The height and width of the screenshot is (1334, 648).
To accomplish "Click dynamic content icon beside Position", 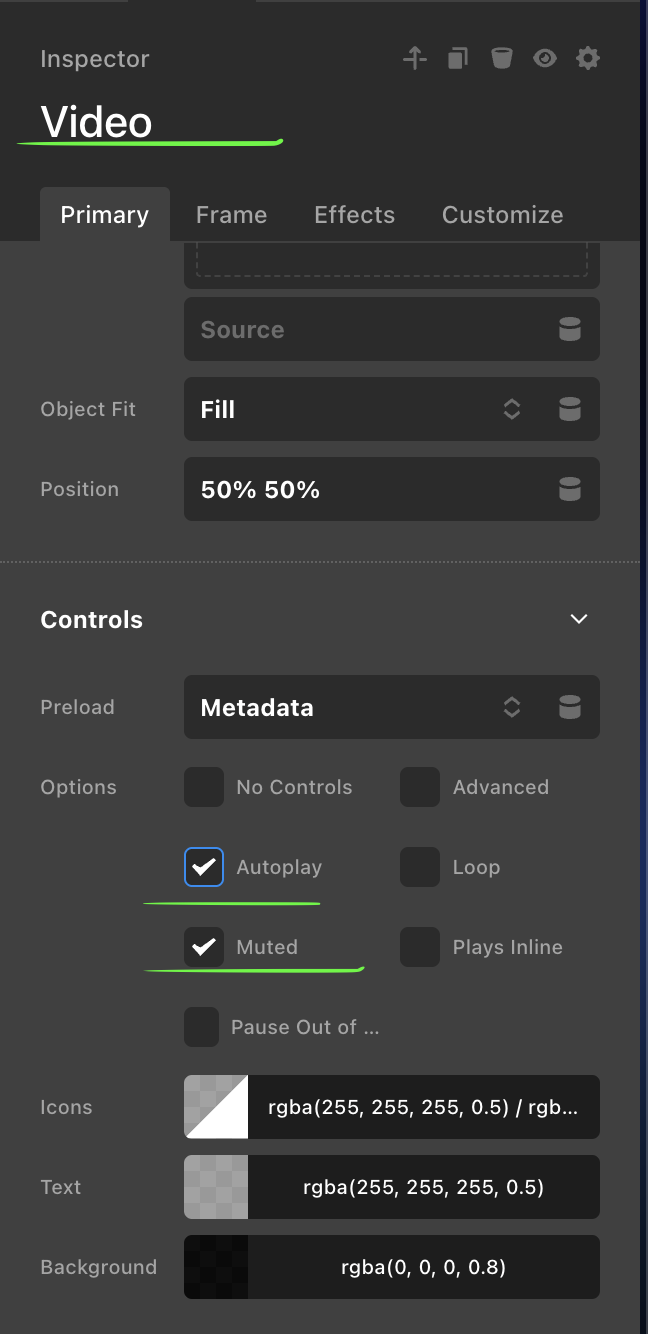I will click(570, 489).
